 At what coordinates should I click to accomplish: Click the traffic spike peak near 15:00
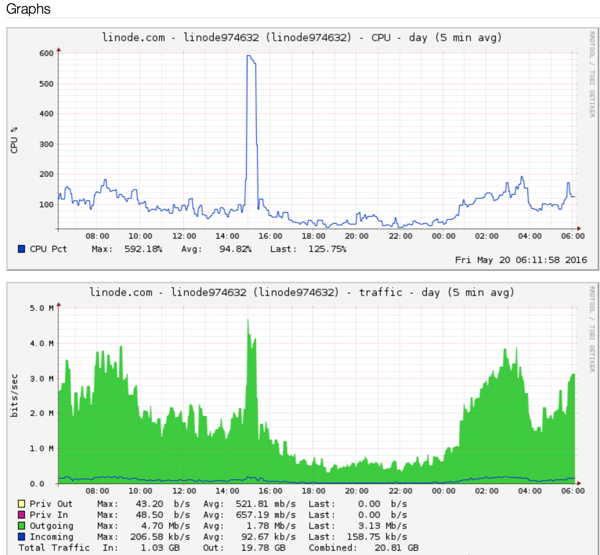point(248,321)
